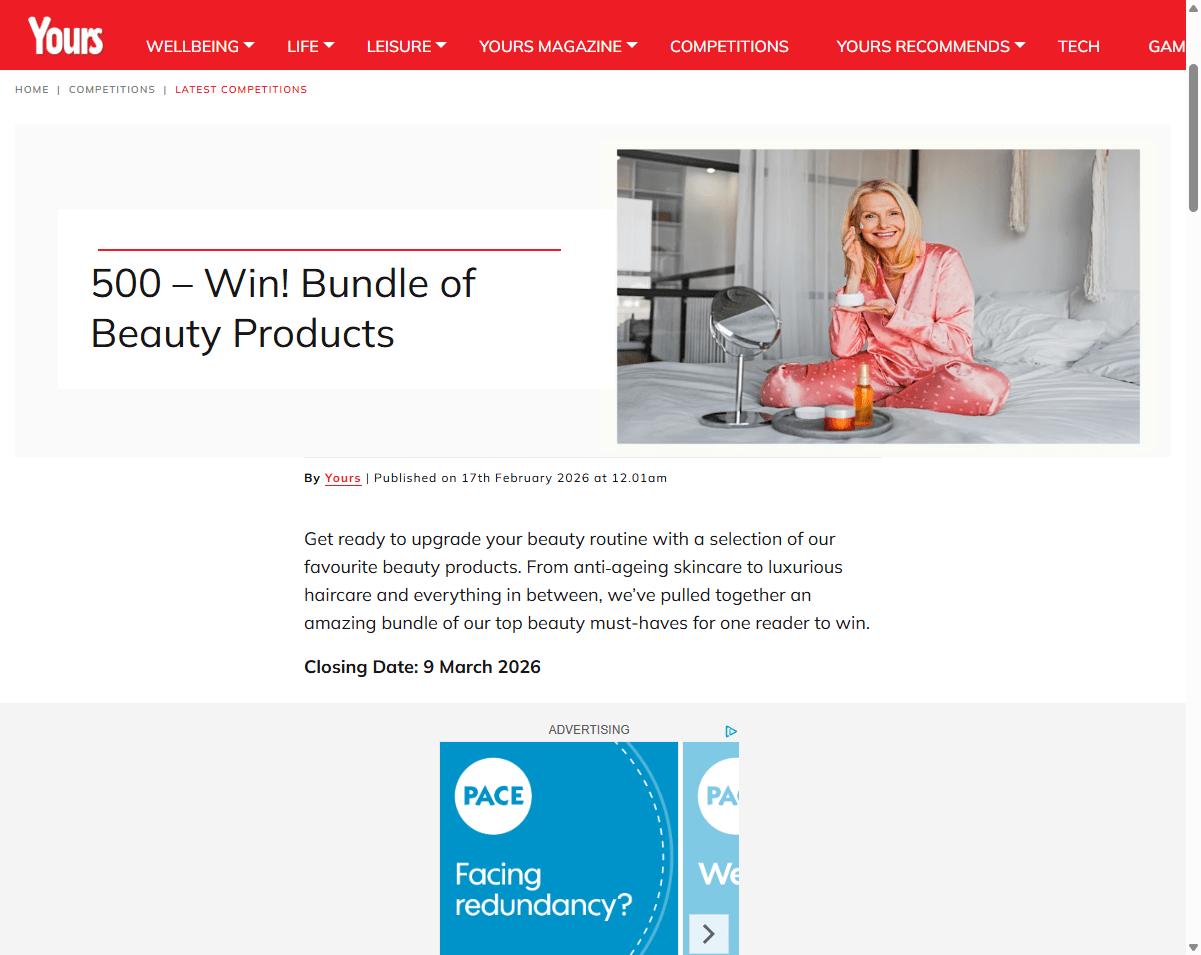Click the beauty products hero image
Screen dimensions: 1201x955
tap(878, 296)
